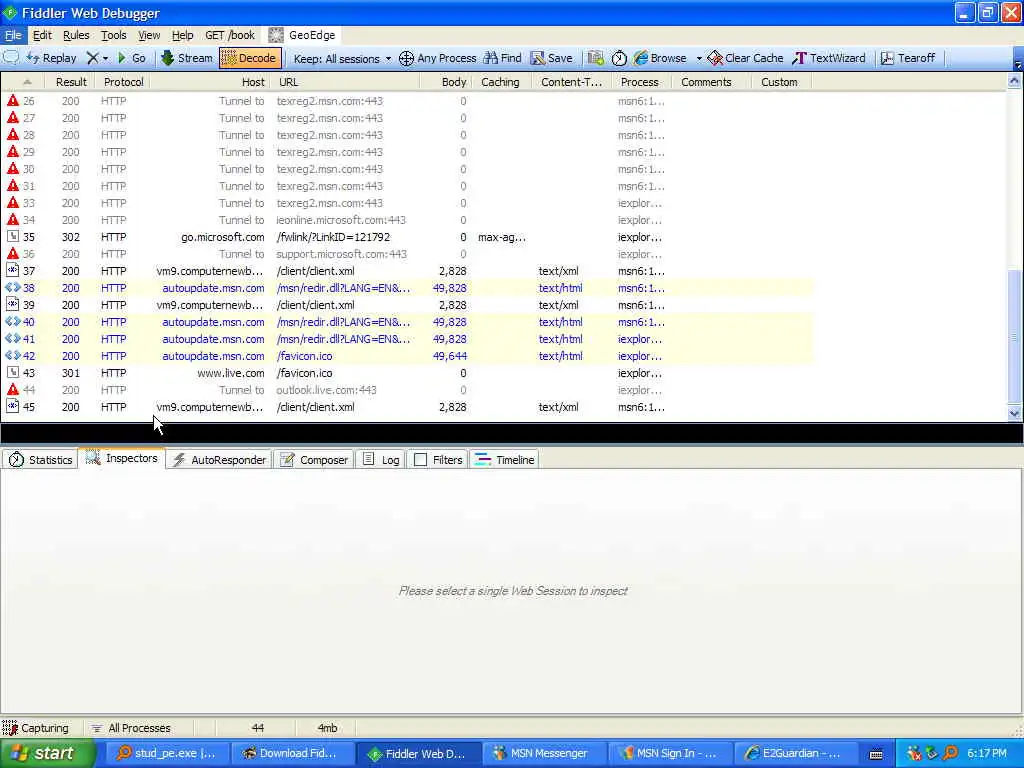Select session 42 /favicon.ico URL
The width and height of the screenshot is (1024, 768).
click(x=304, y=356)
